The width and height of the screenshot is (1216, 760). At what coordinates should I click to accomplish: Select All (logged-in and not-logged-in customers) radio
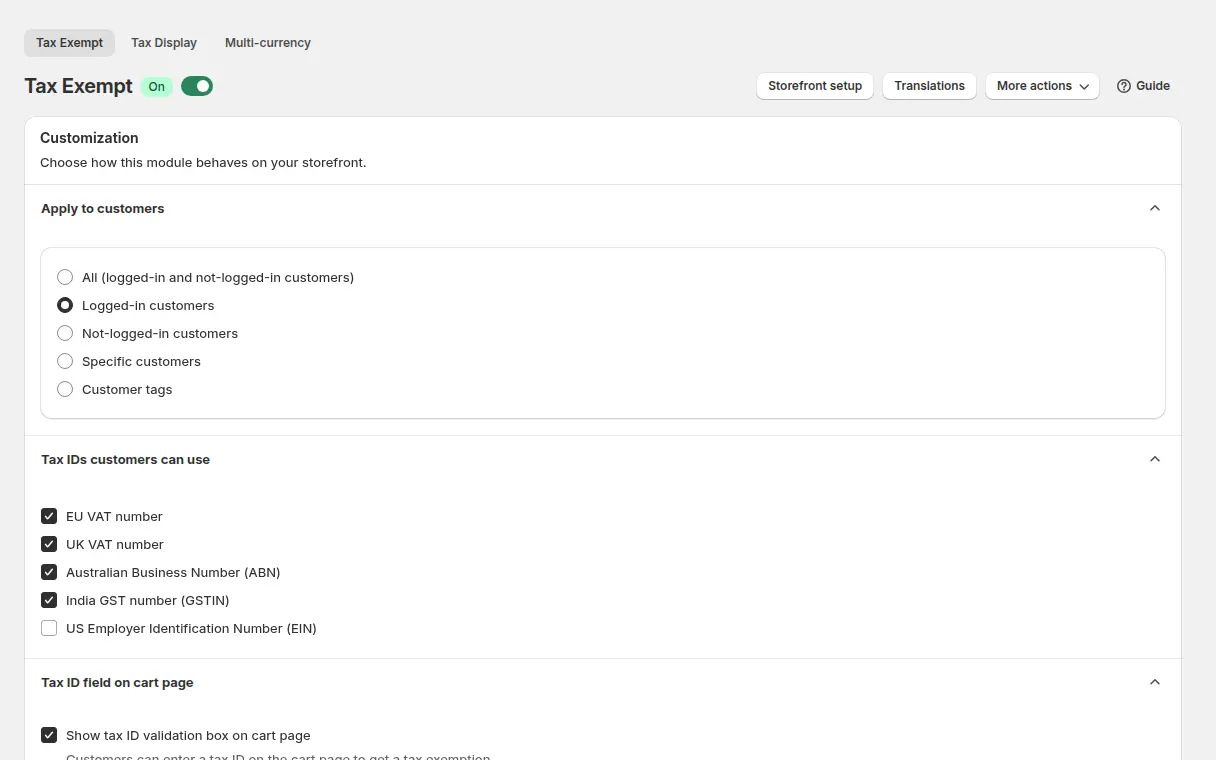tap(65, 277)
